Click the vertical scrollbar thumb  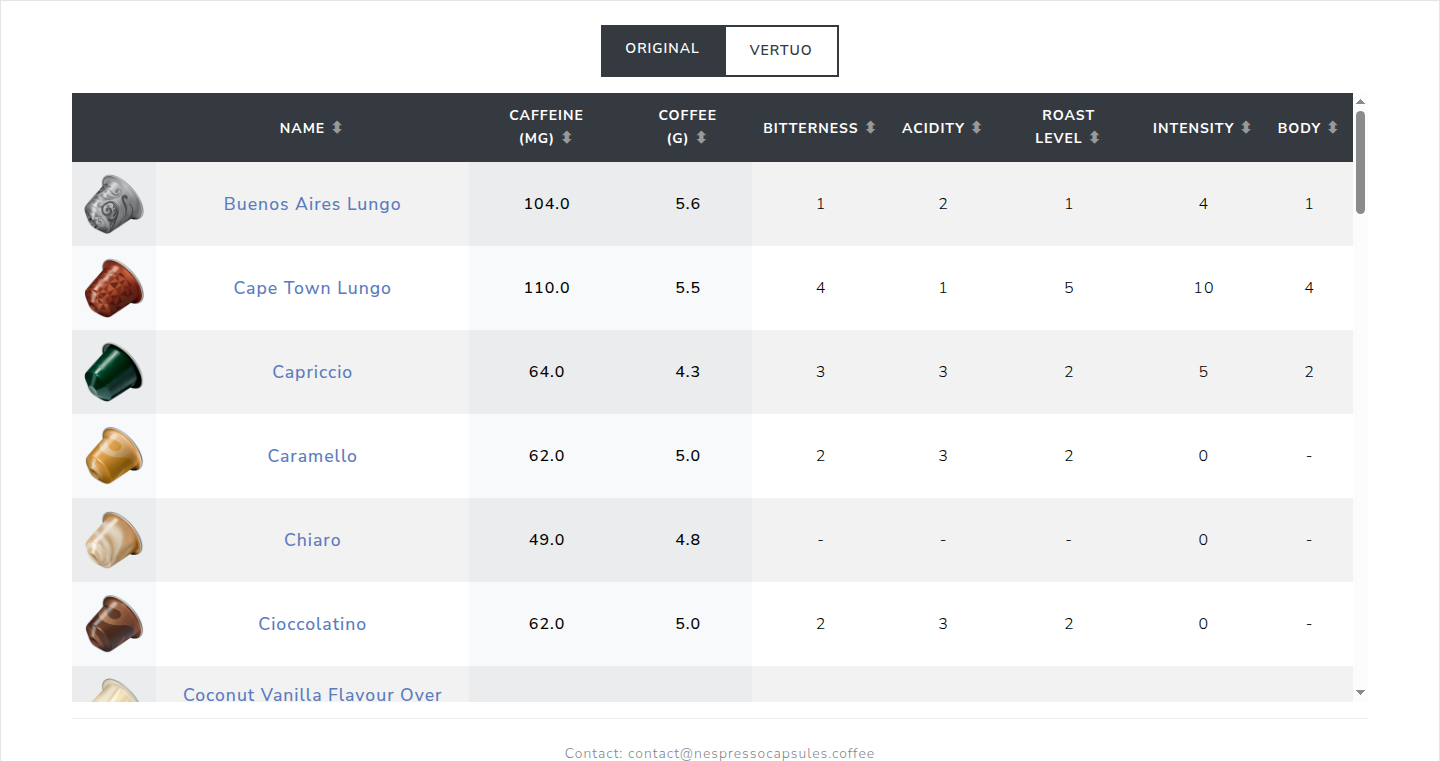1360,162
